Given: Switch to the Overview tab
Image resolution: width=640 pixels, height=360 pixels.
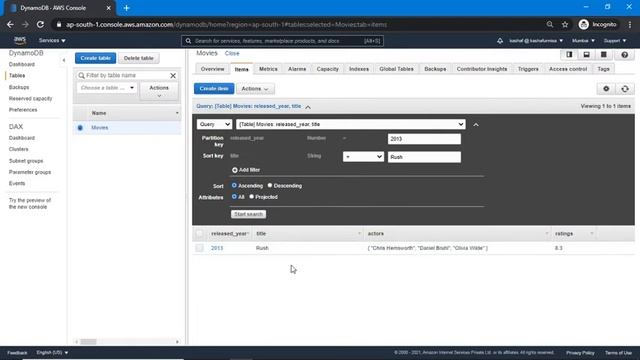Looking at the screenshot, I should (212, 69).
